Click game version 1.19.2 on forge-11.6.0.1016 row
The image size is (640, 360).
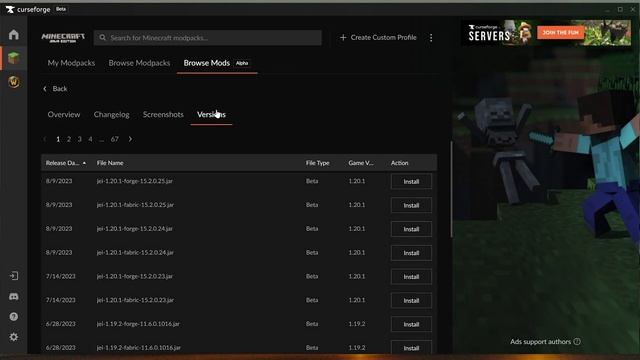[x=357, y=324]
